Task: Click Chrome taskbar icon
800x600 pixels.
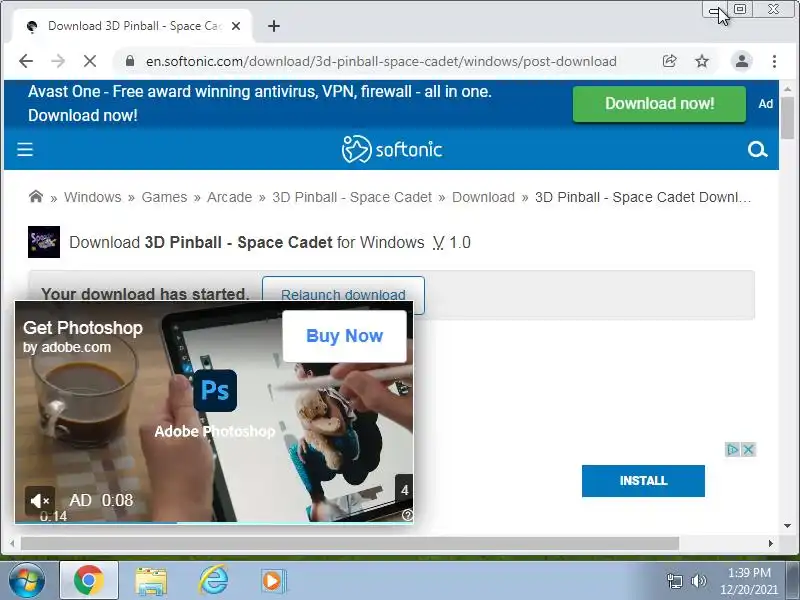Action: (89, 581)
